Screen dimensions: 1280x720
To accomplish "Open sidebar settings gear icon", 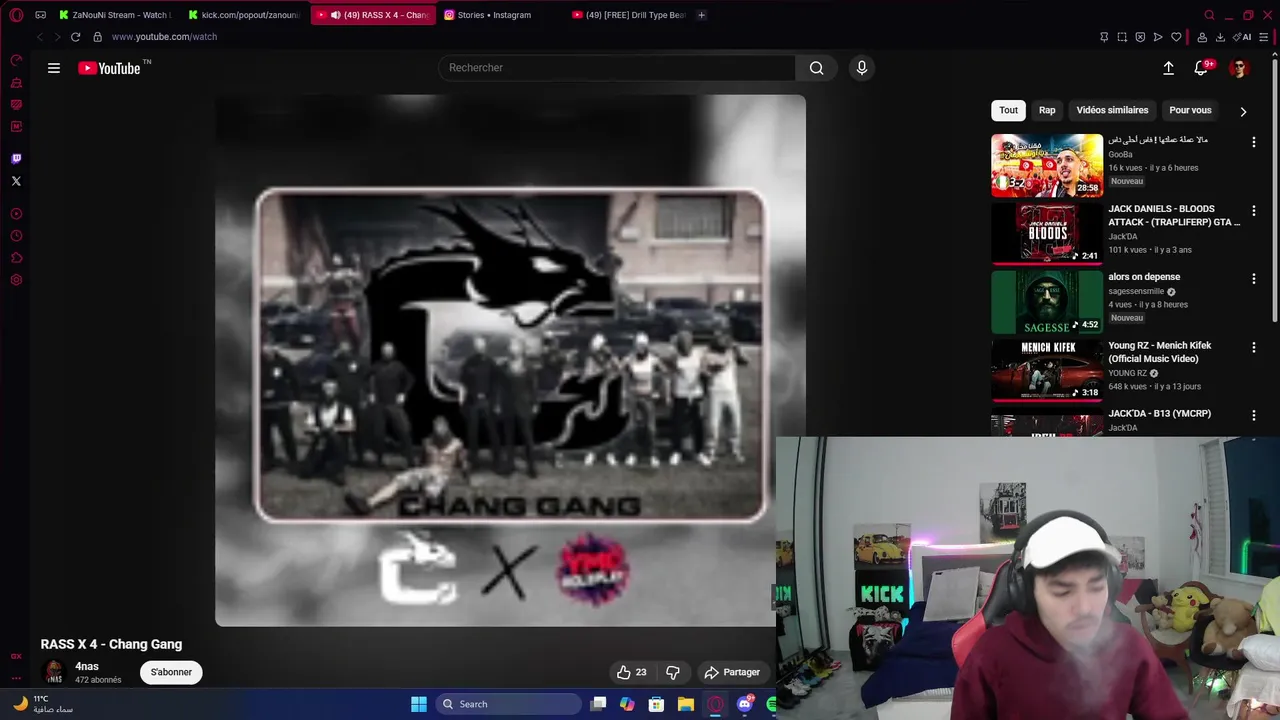I will (x=16, y=280).
